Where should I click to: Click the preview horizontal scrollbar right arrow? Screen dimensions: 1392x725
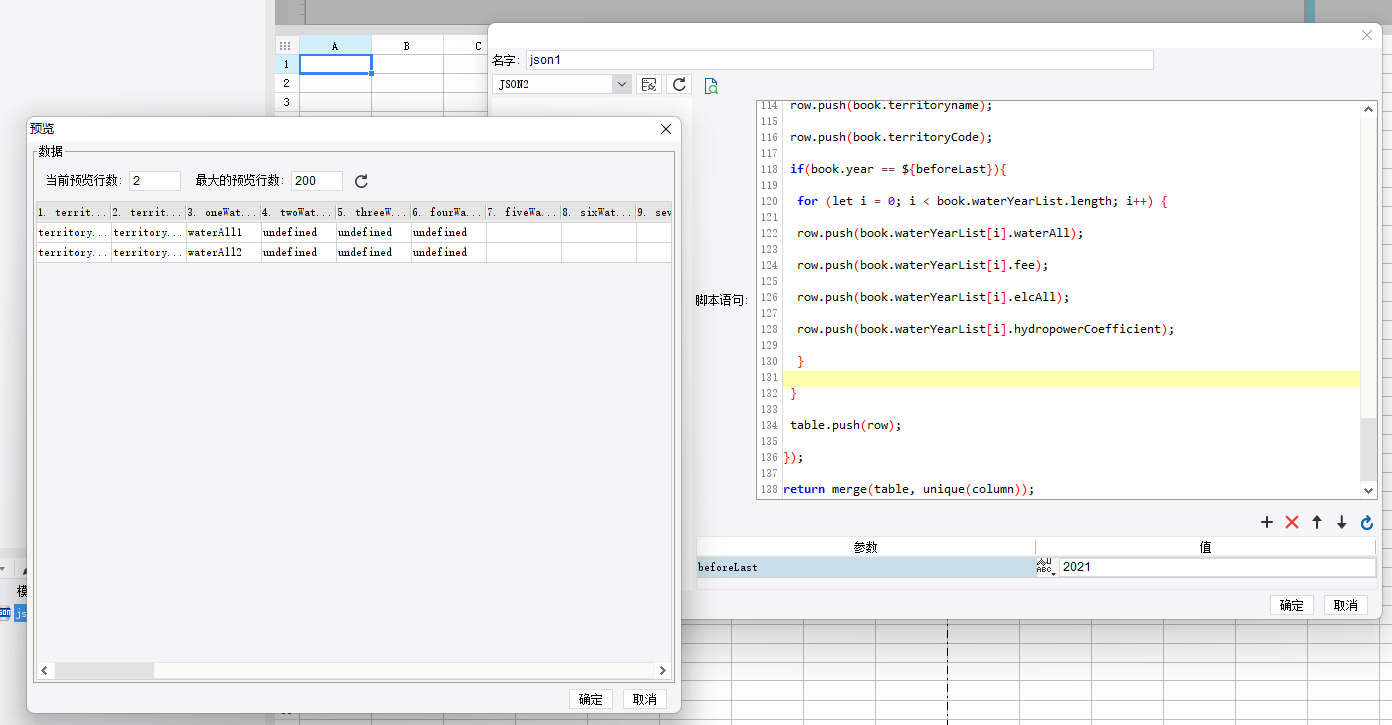point(662,671)
